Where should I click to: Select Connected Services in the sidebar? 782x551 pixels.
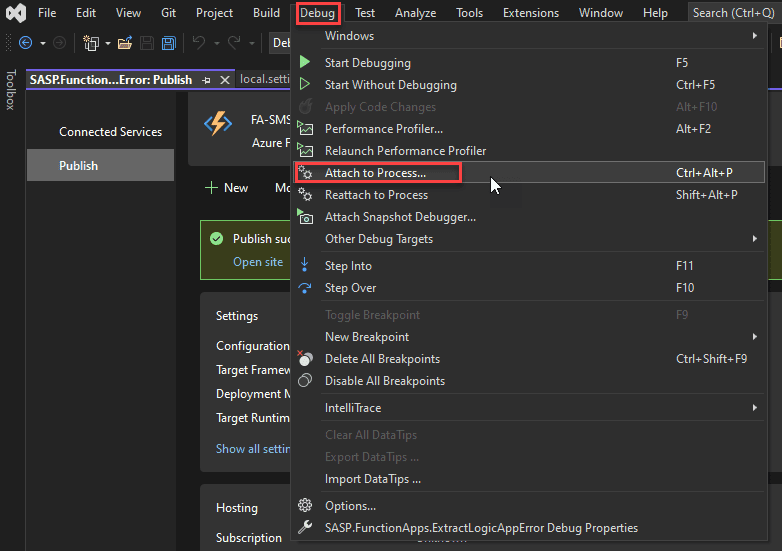[x=110, y=132]
